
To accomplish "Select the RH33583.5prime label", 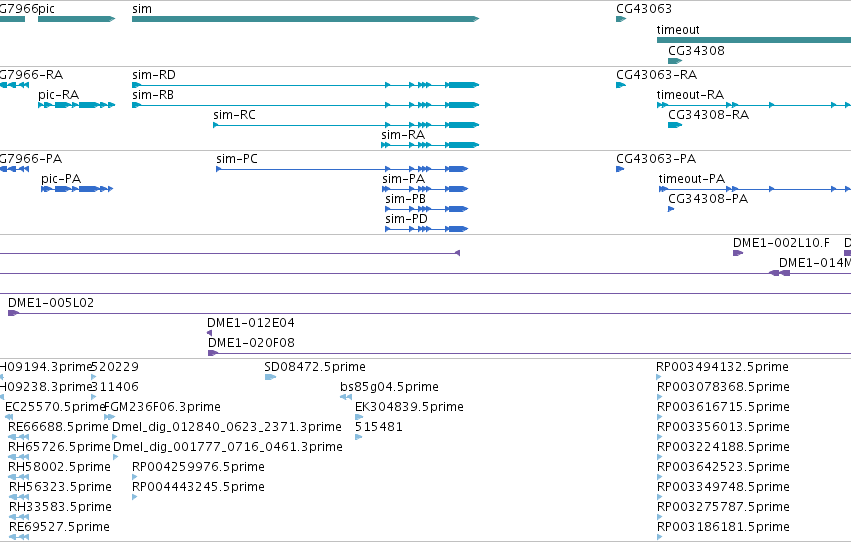I will pos(60,507).
